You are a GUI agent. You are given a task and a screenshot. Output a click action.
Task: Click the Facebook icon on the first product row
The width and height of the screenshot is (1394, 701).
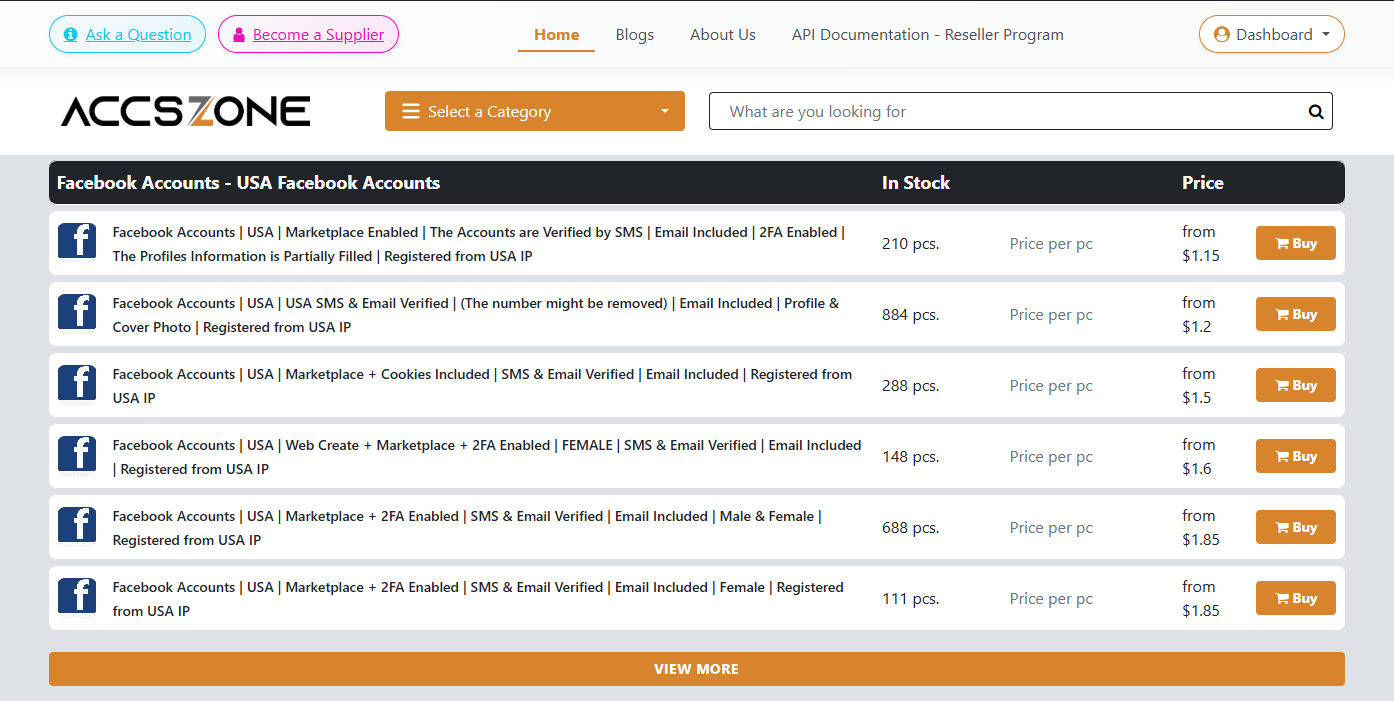77,241
